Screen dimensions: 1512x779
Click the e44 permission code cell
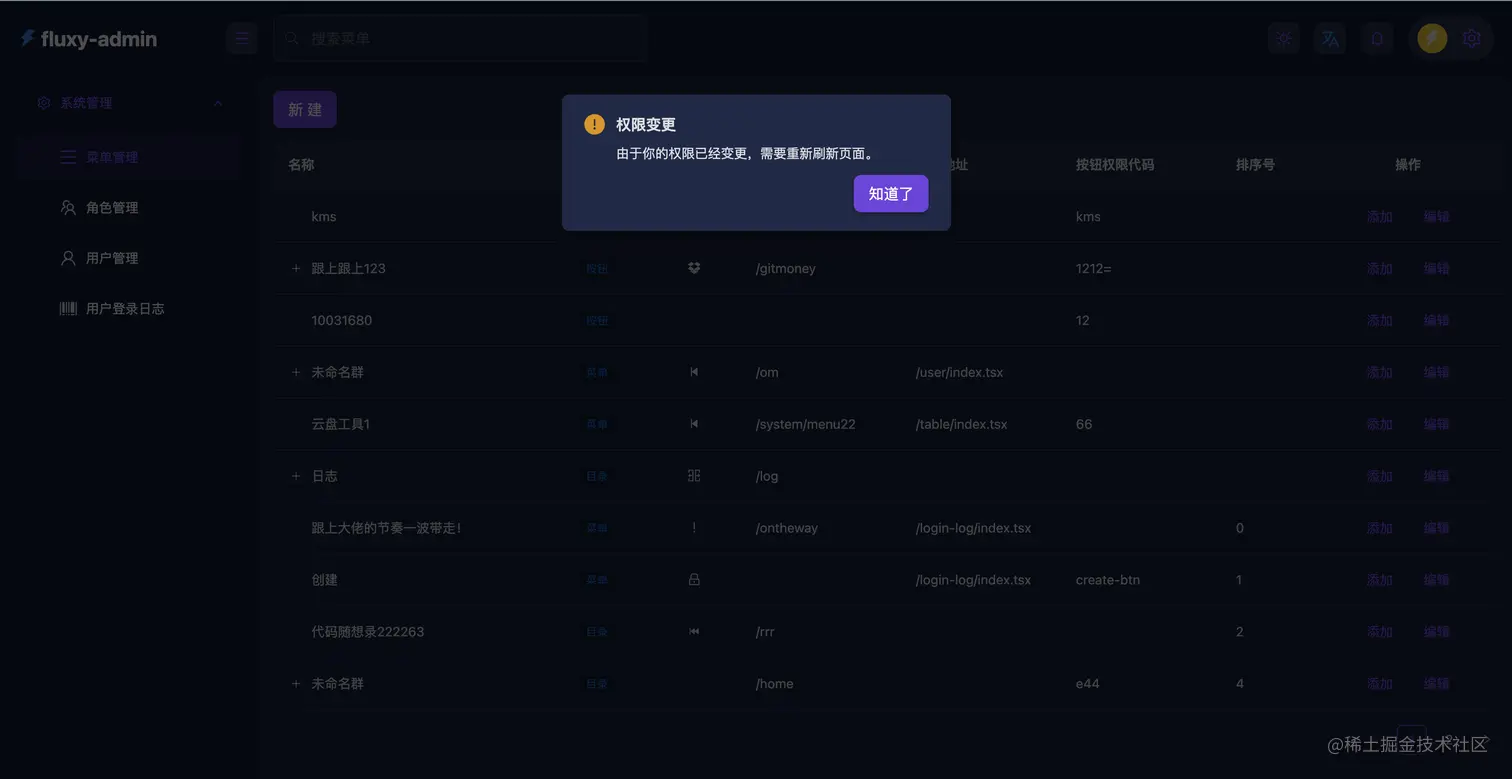click(1088, 684)
